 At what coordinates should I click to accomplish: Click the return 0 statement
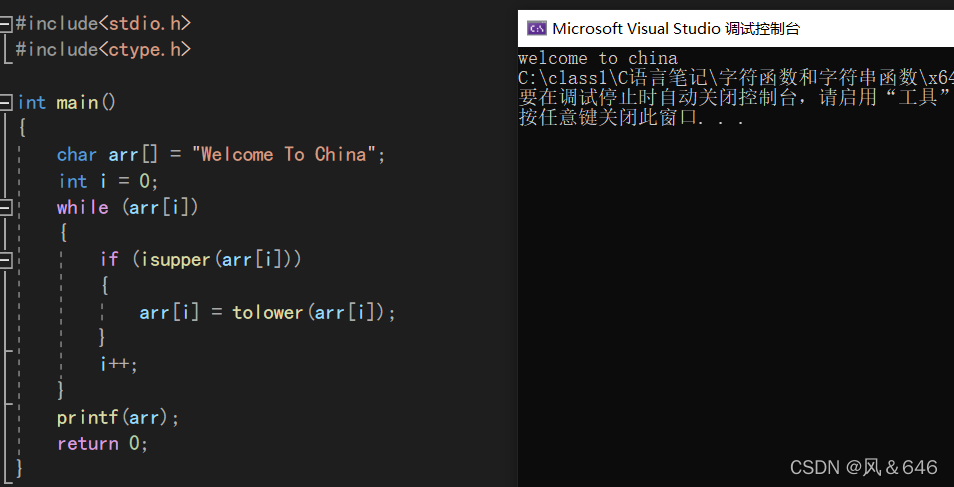(102, 443)
